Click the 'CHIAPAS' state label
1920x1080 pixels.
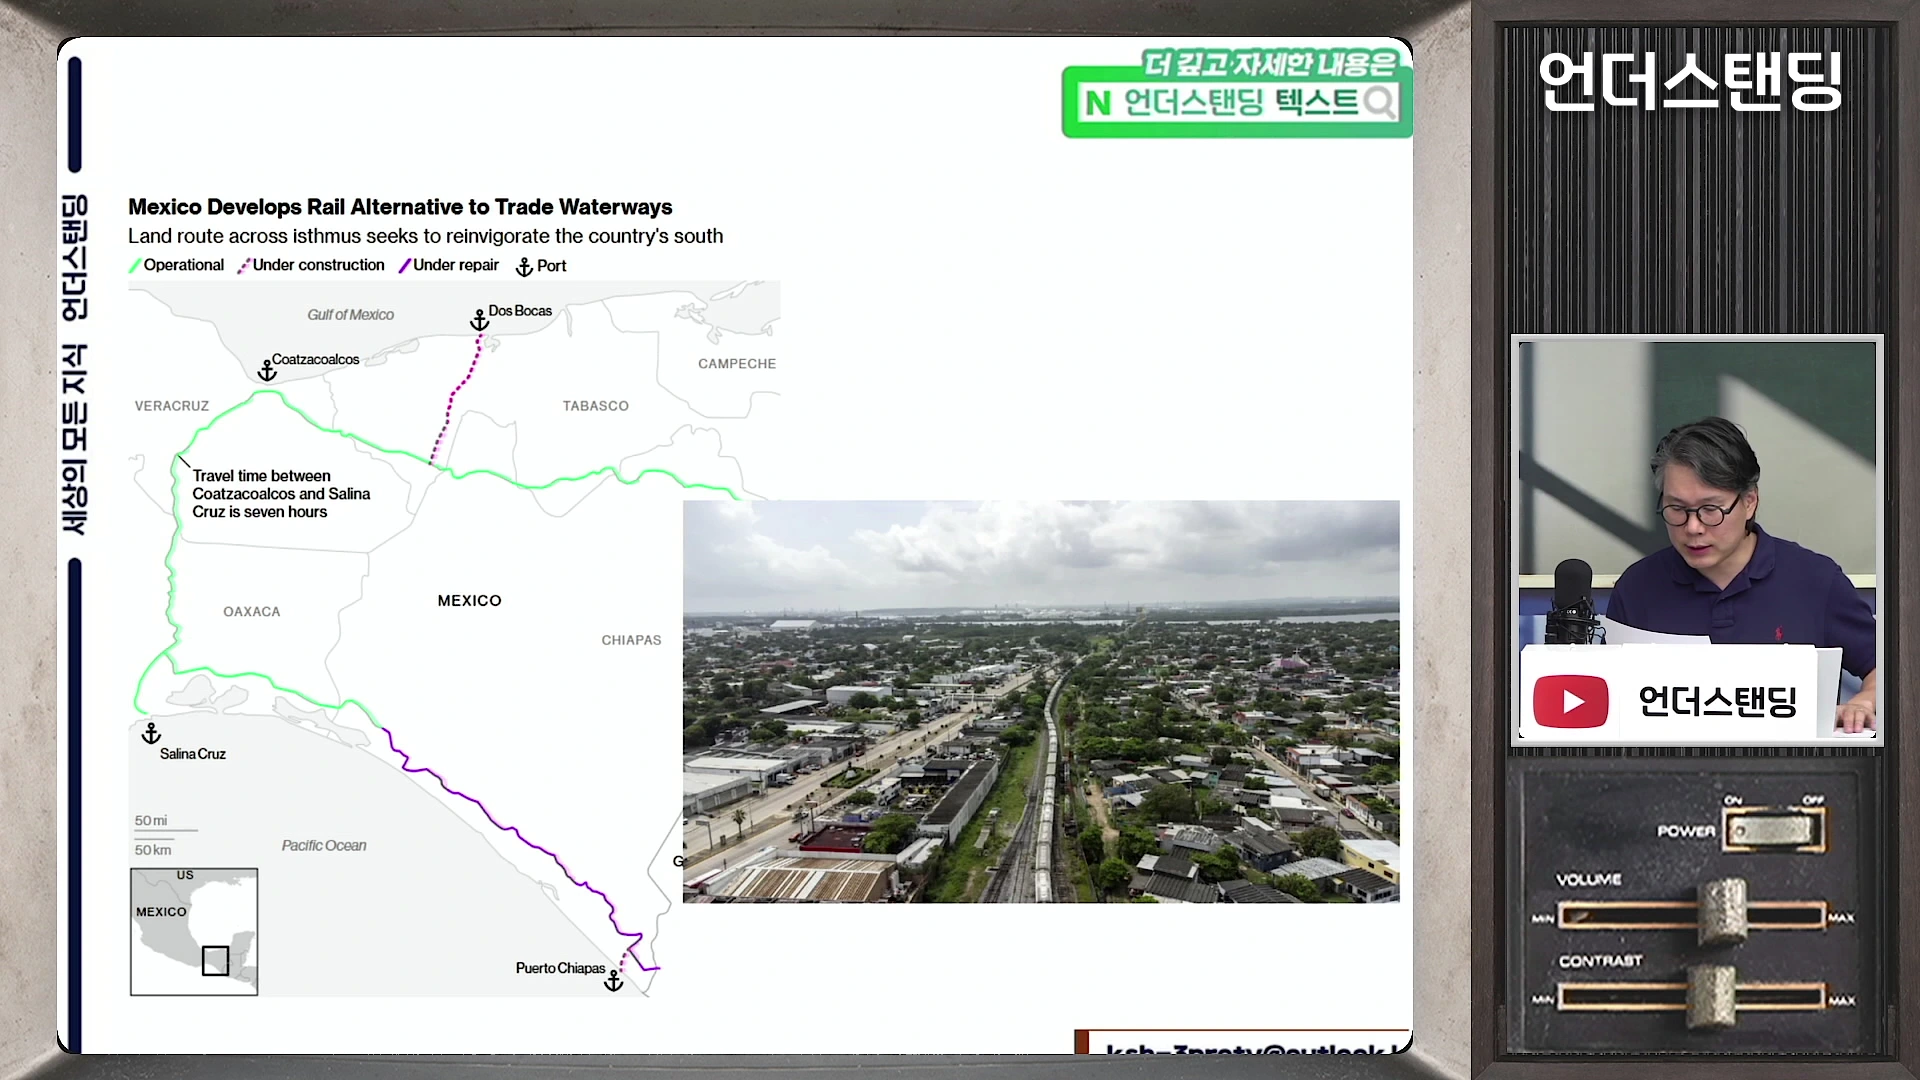click(x=631, y=640)
